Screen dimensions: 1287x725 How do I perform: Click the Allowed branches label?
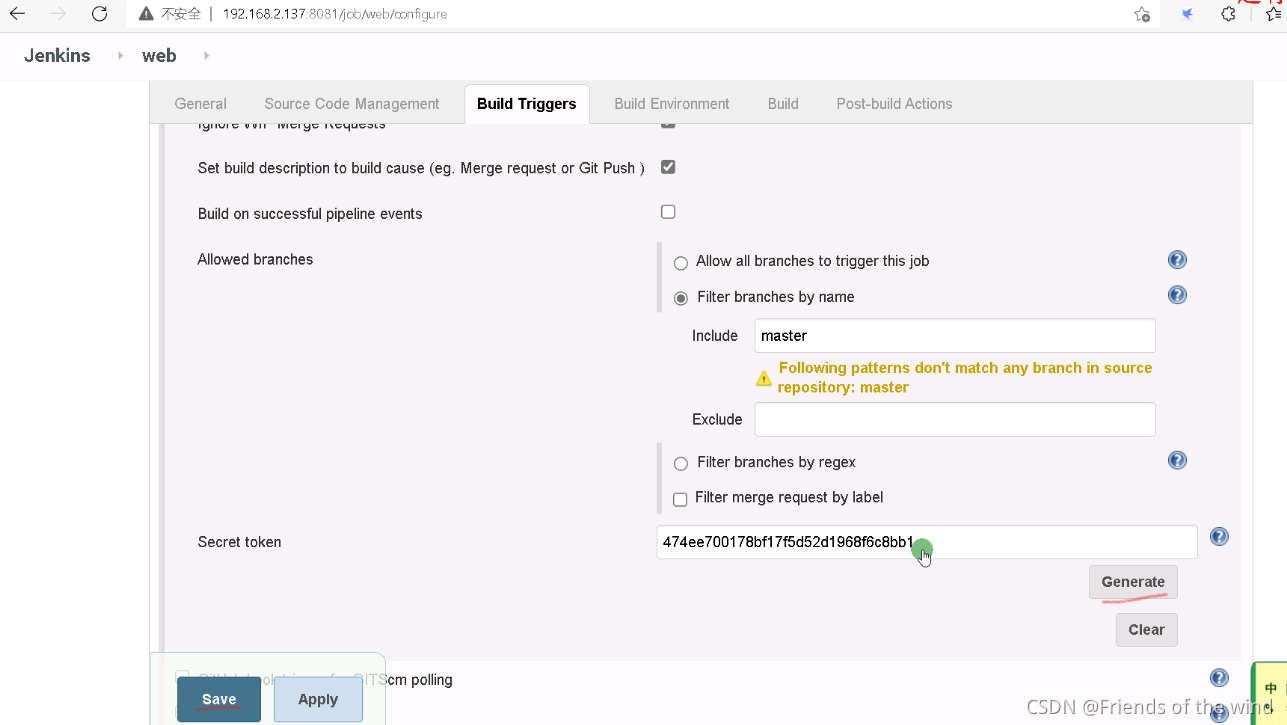click(x=255, y=259)
